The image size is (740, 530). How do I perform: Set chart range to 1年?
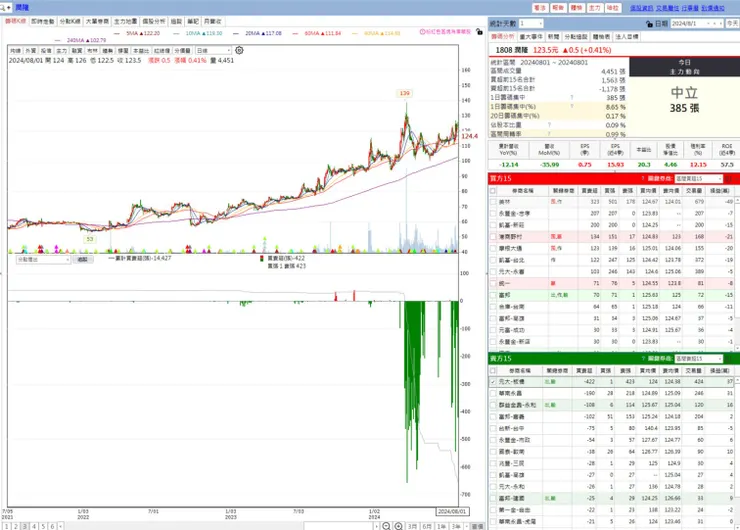click(442, 526)
